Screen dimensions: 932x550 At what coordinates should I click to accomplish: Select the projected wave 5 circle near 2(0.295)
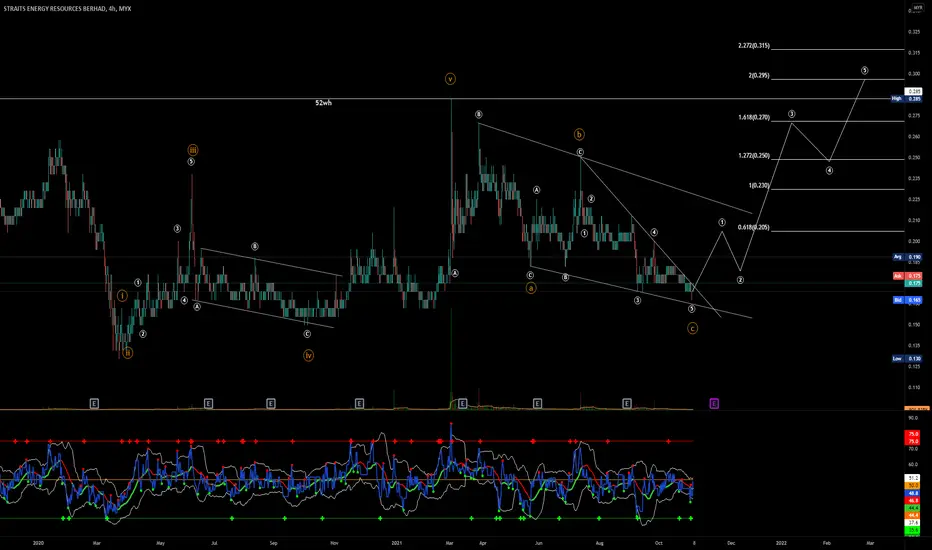click(864, 71)
